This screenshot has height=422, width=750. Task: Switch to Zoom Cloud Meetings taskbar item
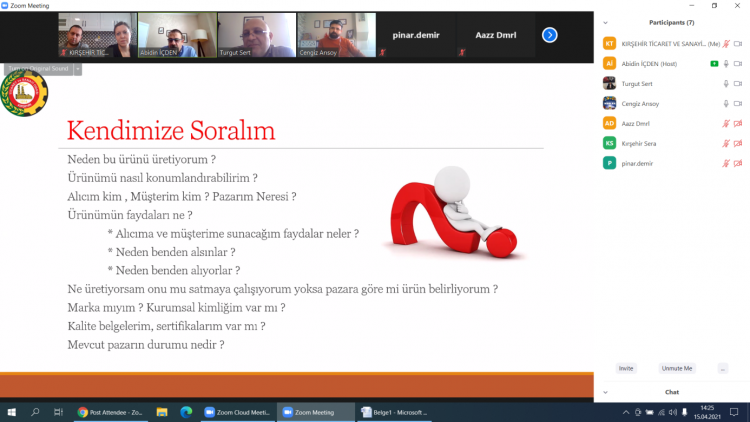237,412
